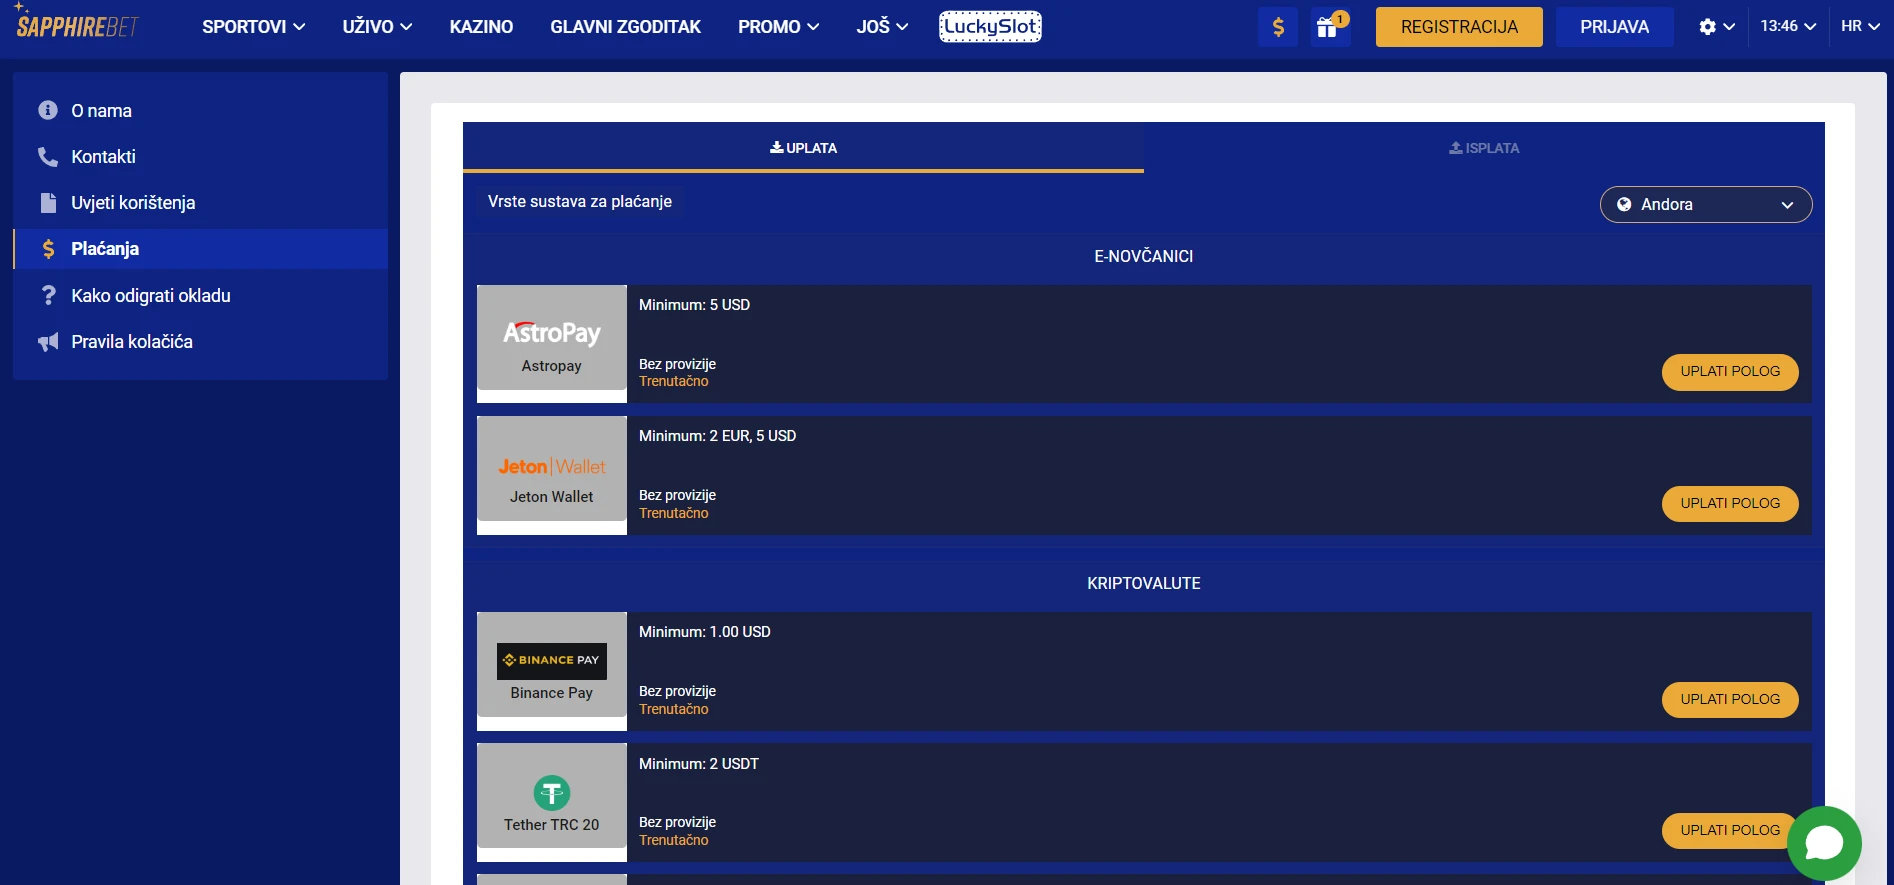The height and width of the screenshot is (885, 1894).
Task: Open the HR language dropdown
Action: [x=1860, y=27]
